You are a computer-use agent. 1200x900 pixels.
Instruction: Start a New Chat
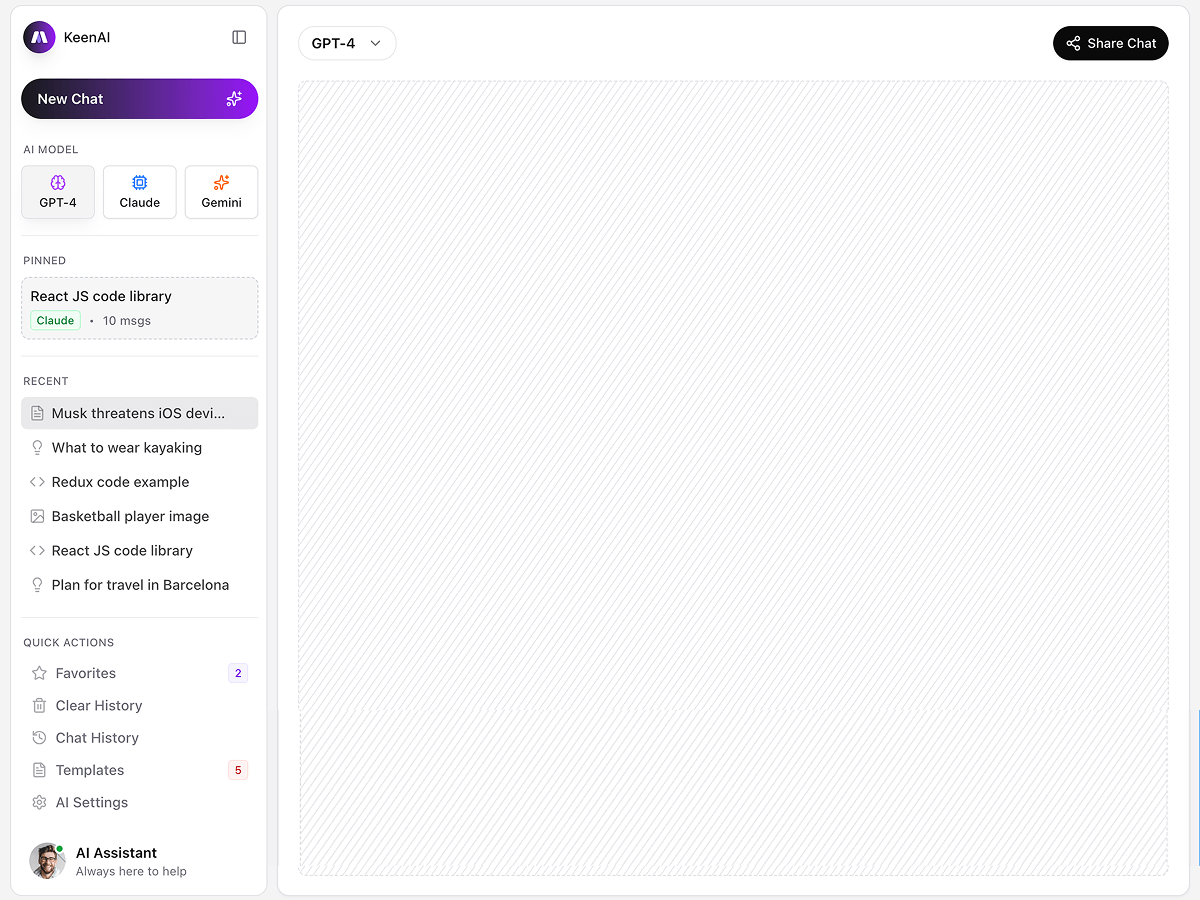click(x=139, y=99)
